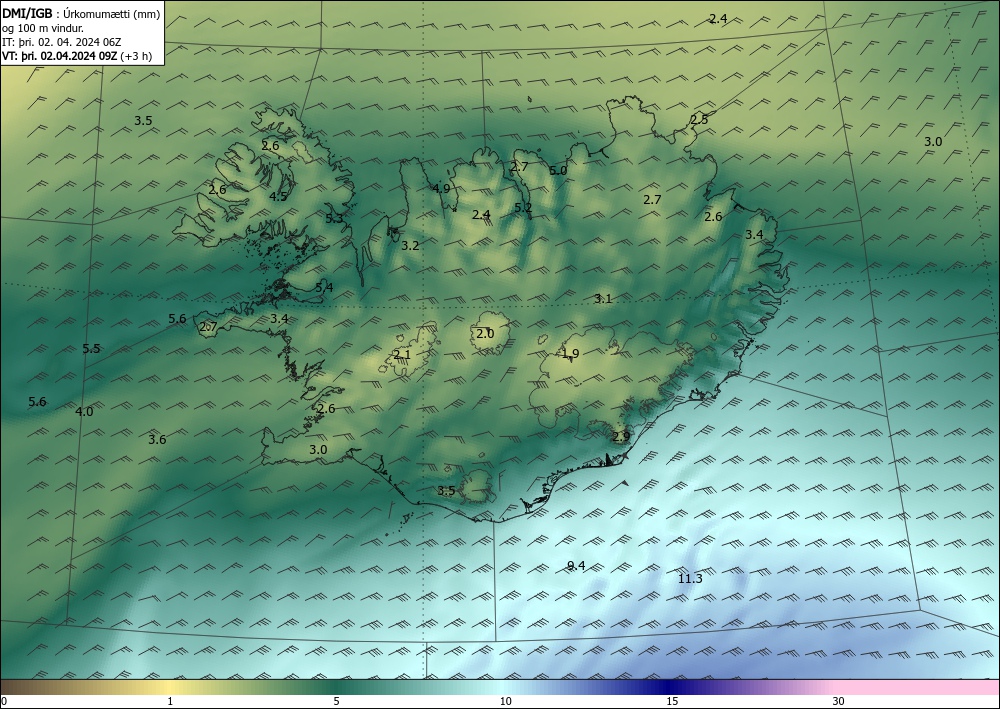Click the 4.9 value on the map

[441, 189]
